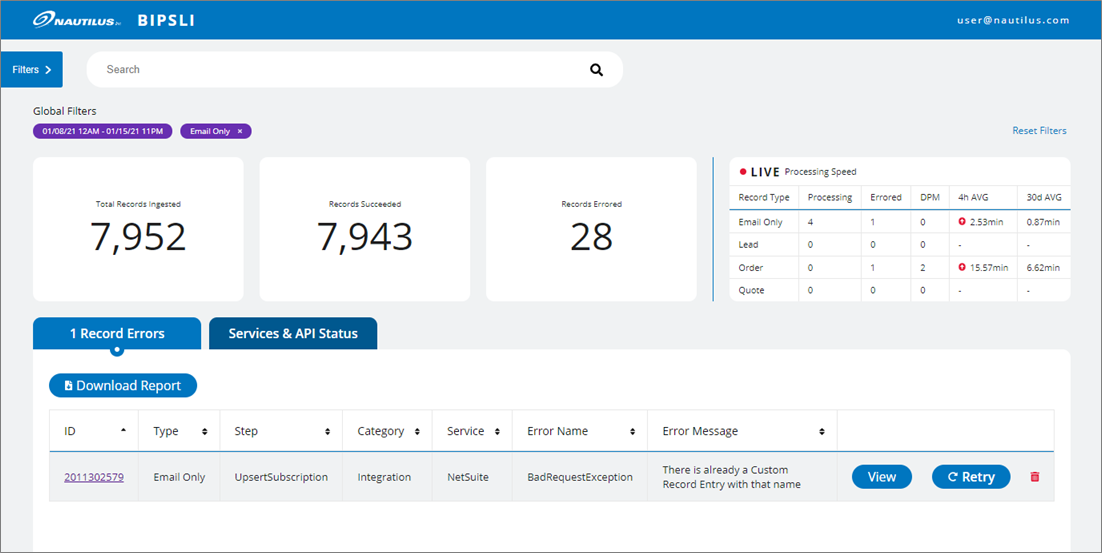Expand the Filters panel
Screen dimensions: 1102x553
point(32,70)
